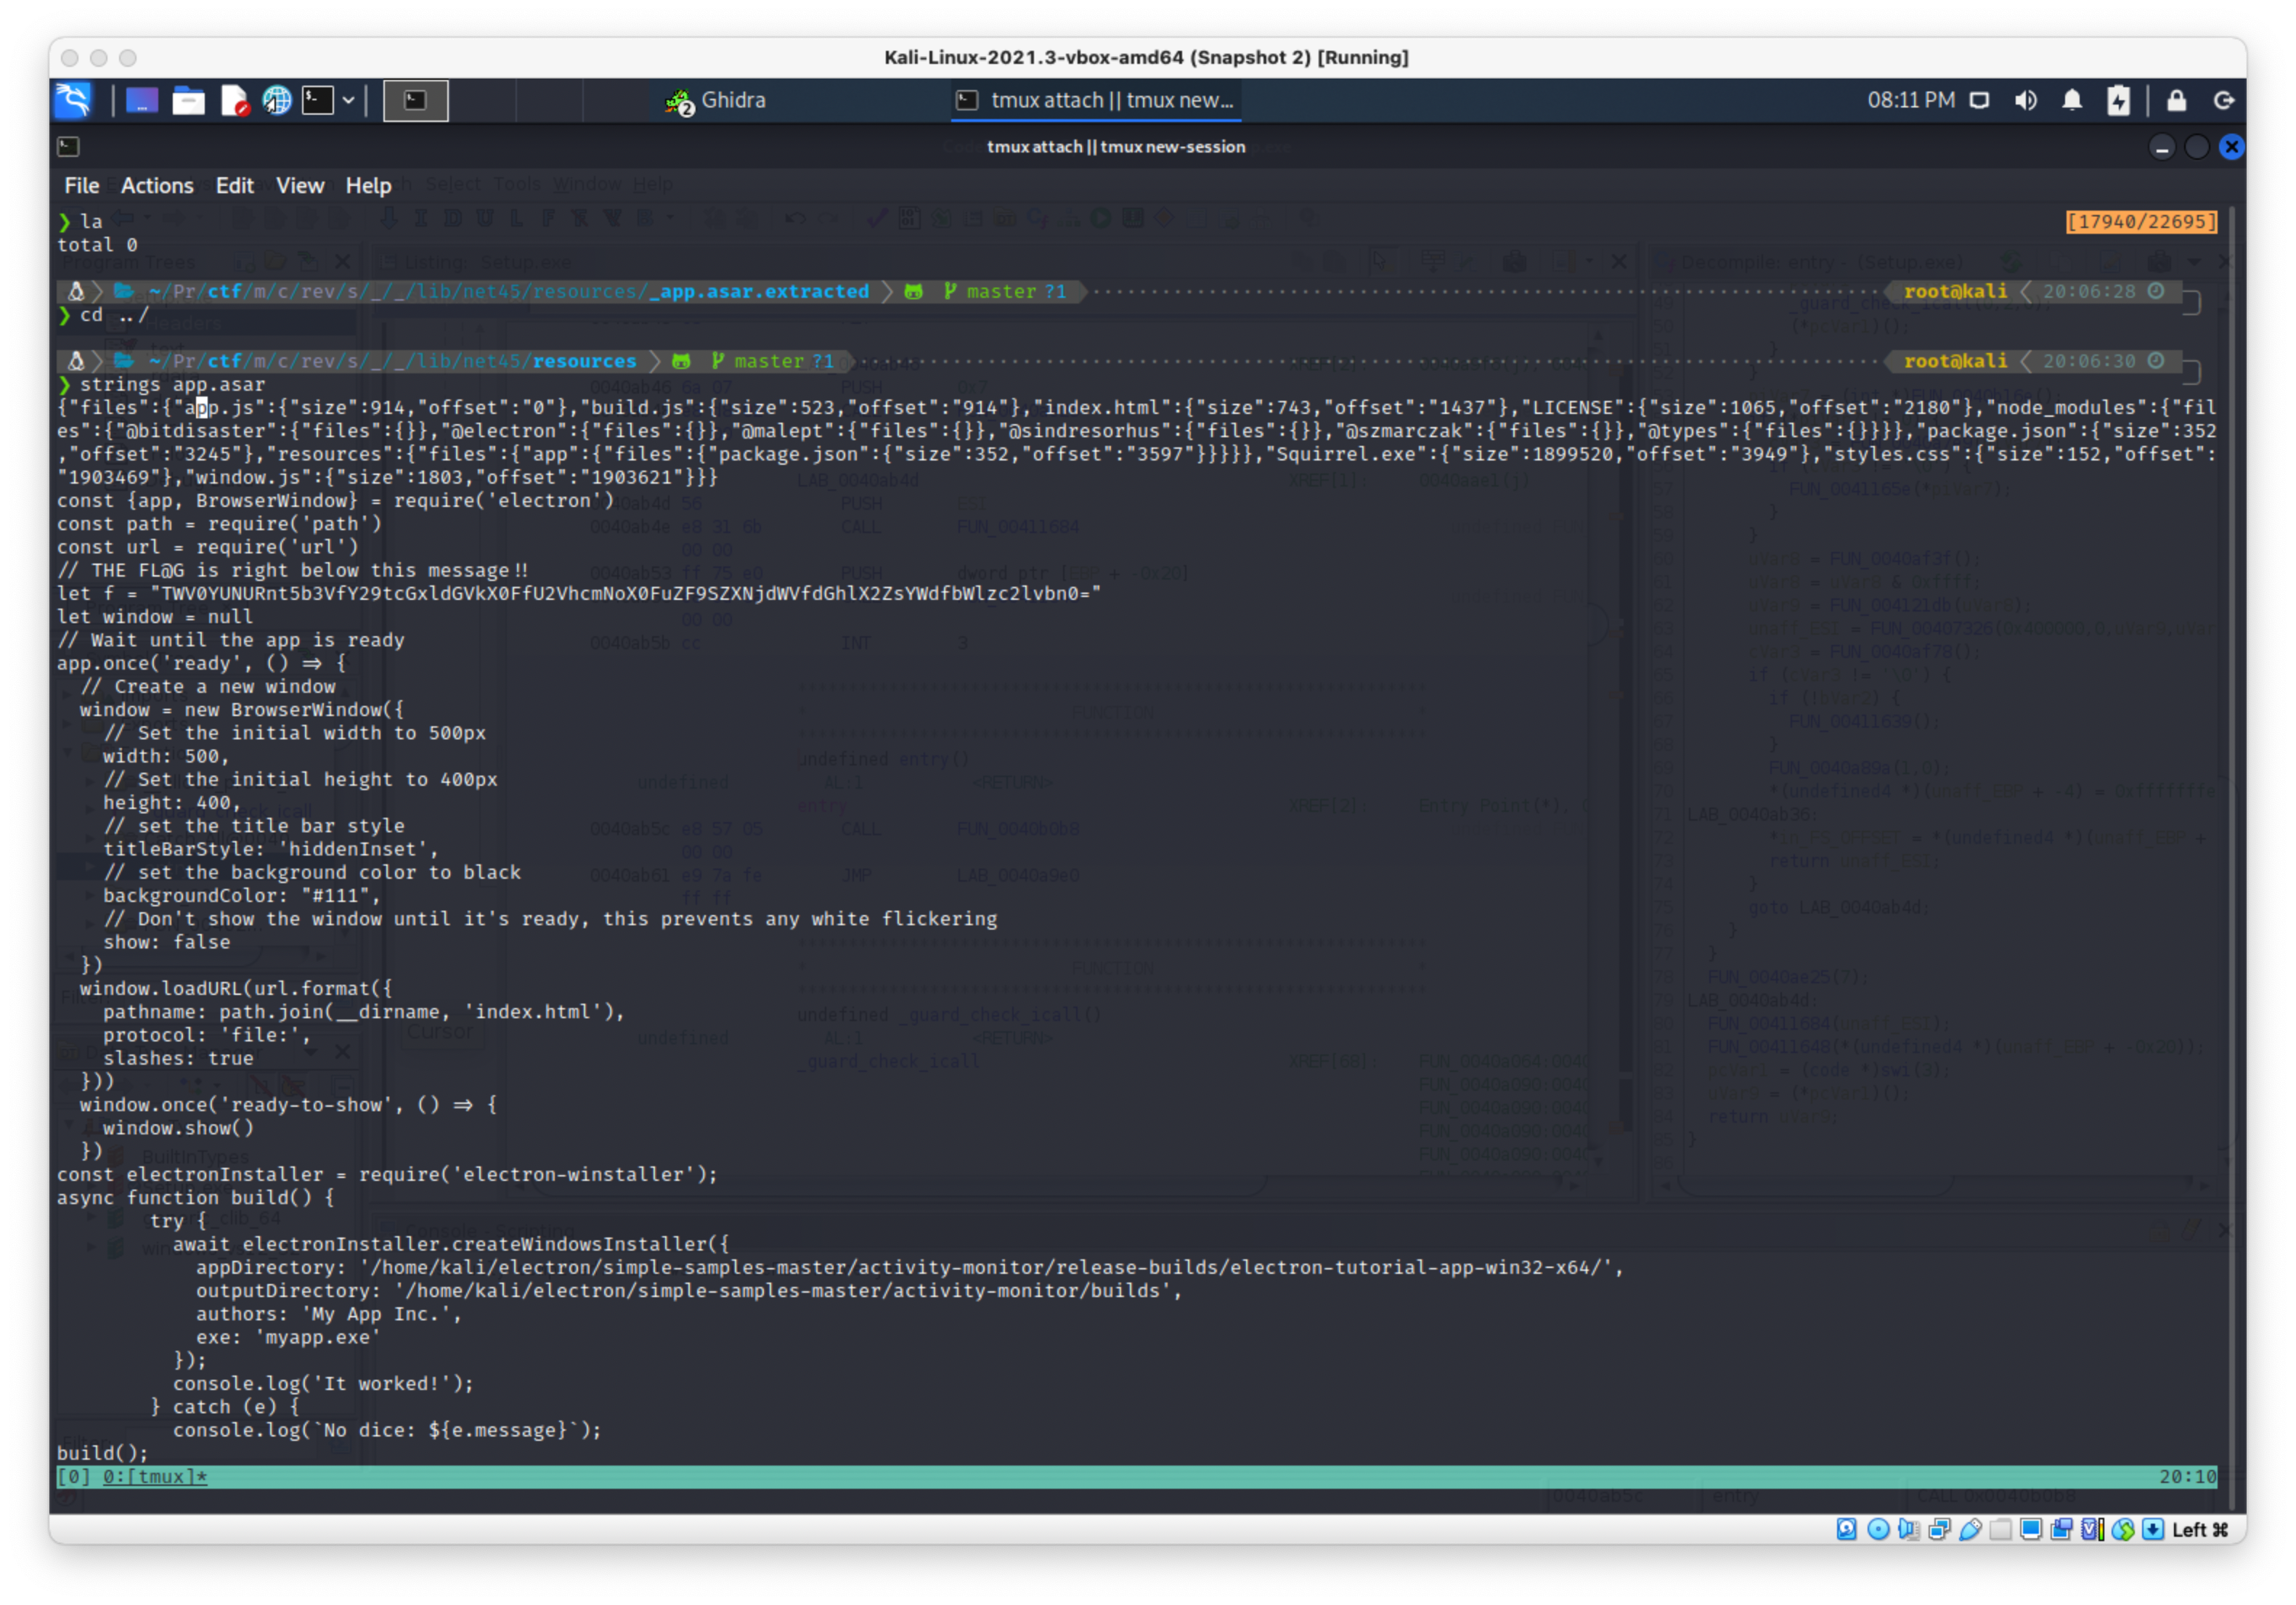Click the blue show-desktop panel icon
Viewport: 2296px width, 1605px height.
(141, 100)
